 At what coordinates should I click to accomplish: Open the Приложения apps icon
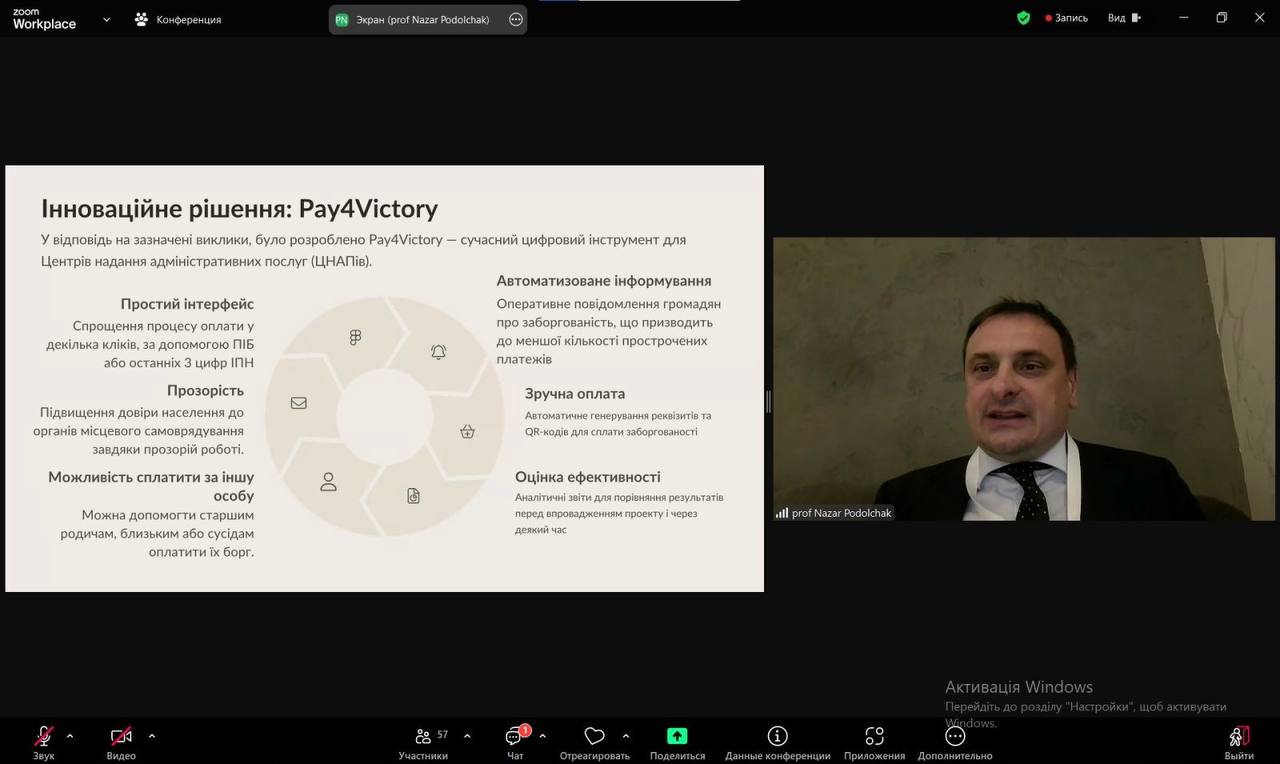click(x=874, y=737)
